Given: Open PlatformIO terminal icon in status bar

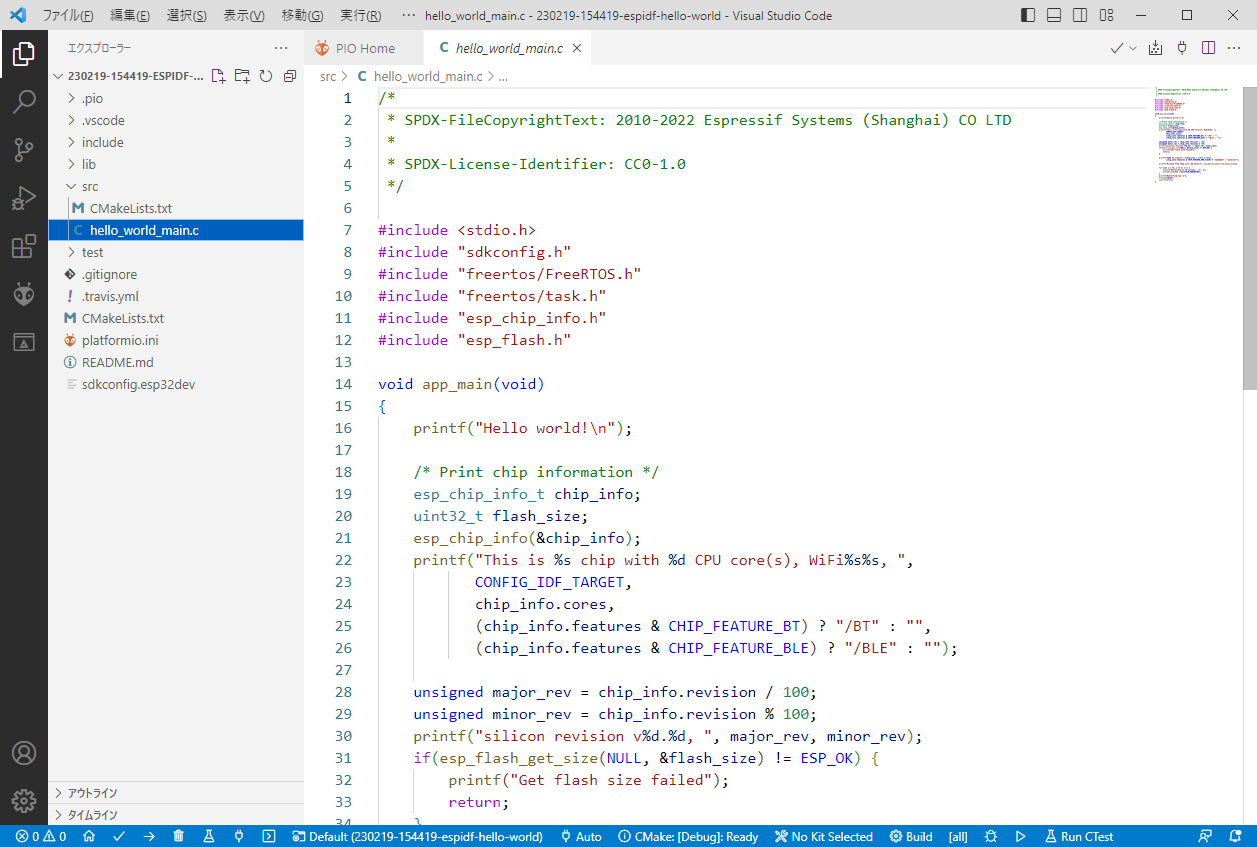Looking at the screenshot, I should [269, 836].
